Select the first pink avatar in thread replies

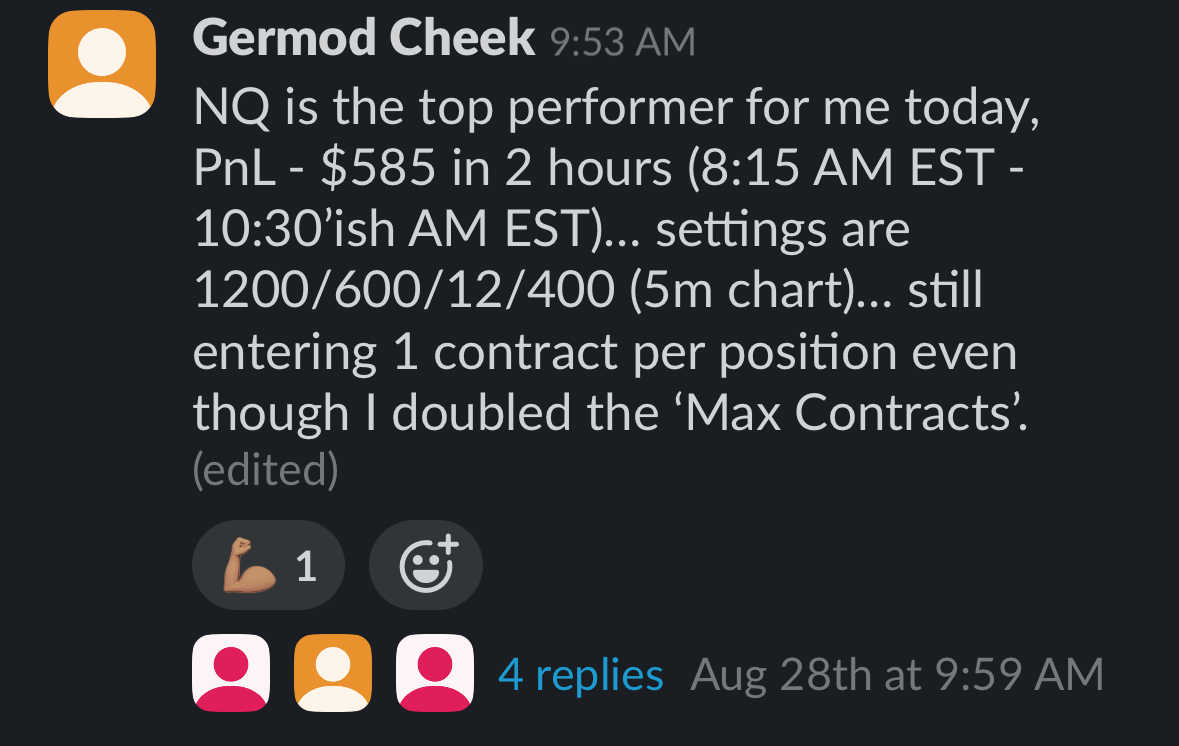click(231, 673)
